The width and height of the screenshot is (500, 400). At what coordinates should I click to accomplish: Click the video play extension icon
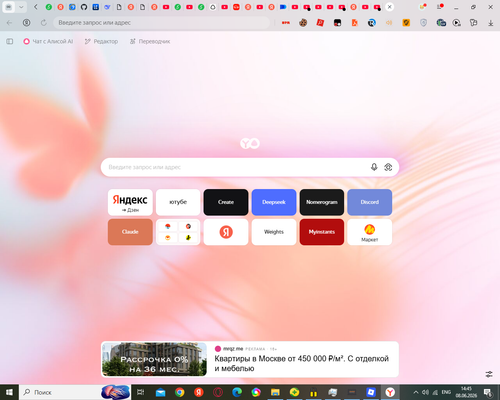pyautogui.click(x=457, y=23)
